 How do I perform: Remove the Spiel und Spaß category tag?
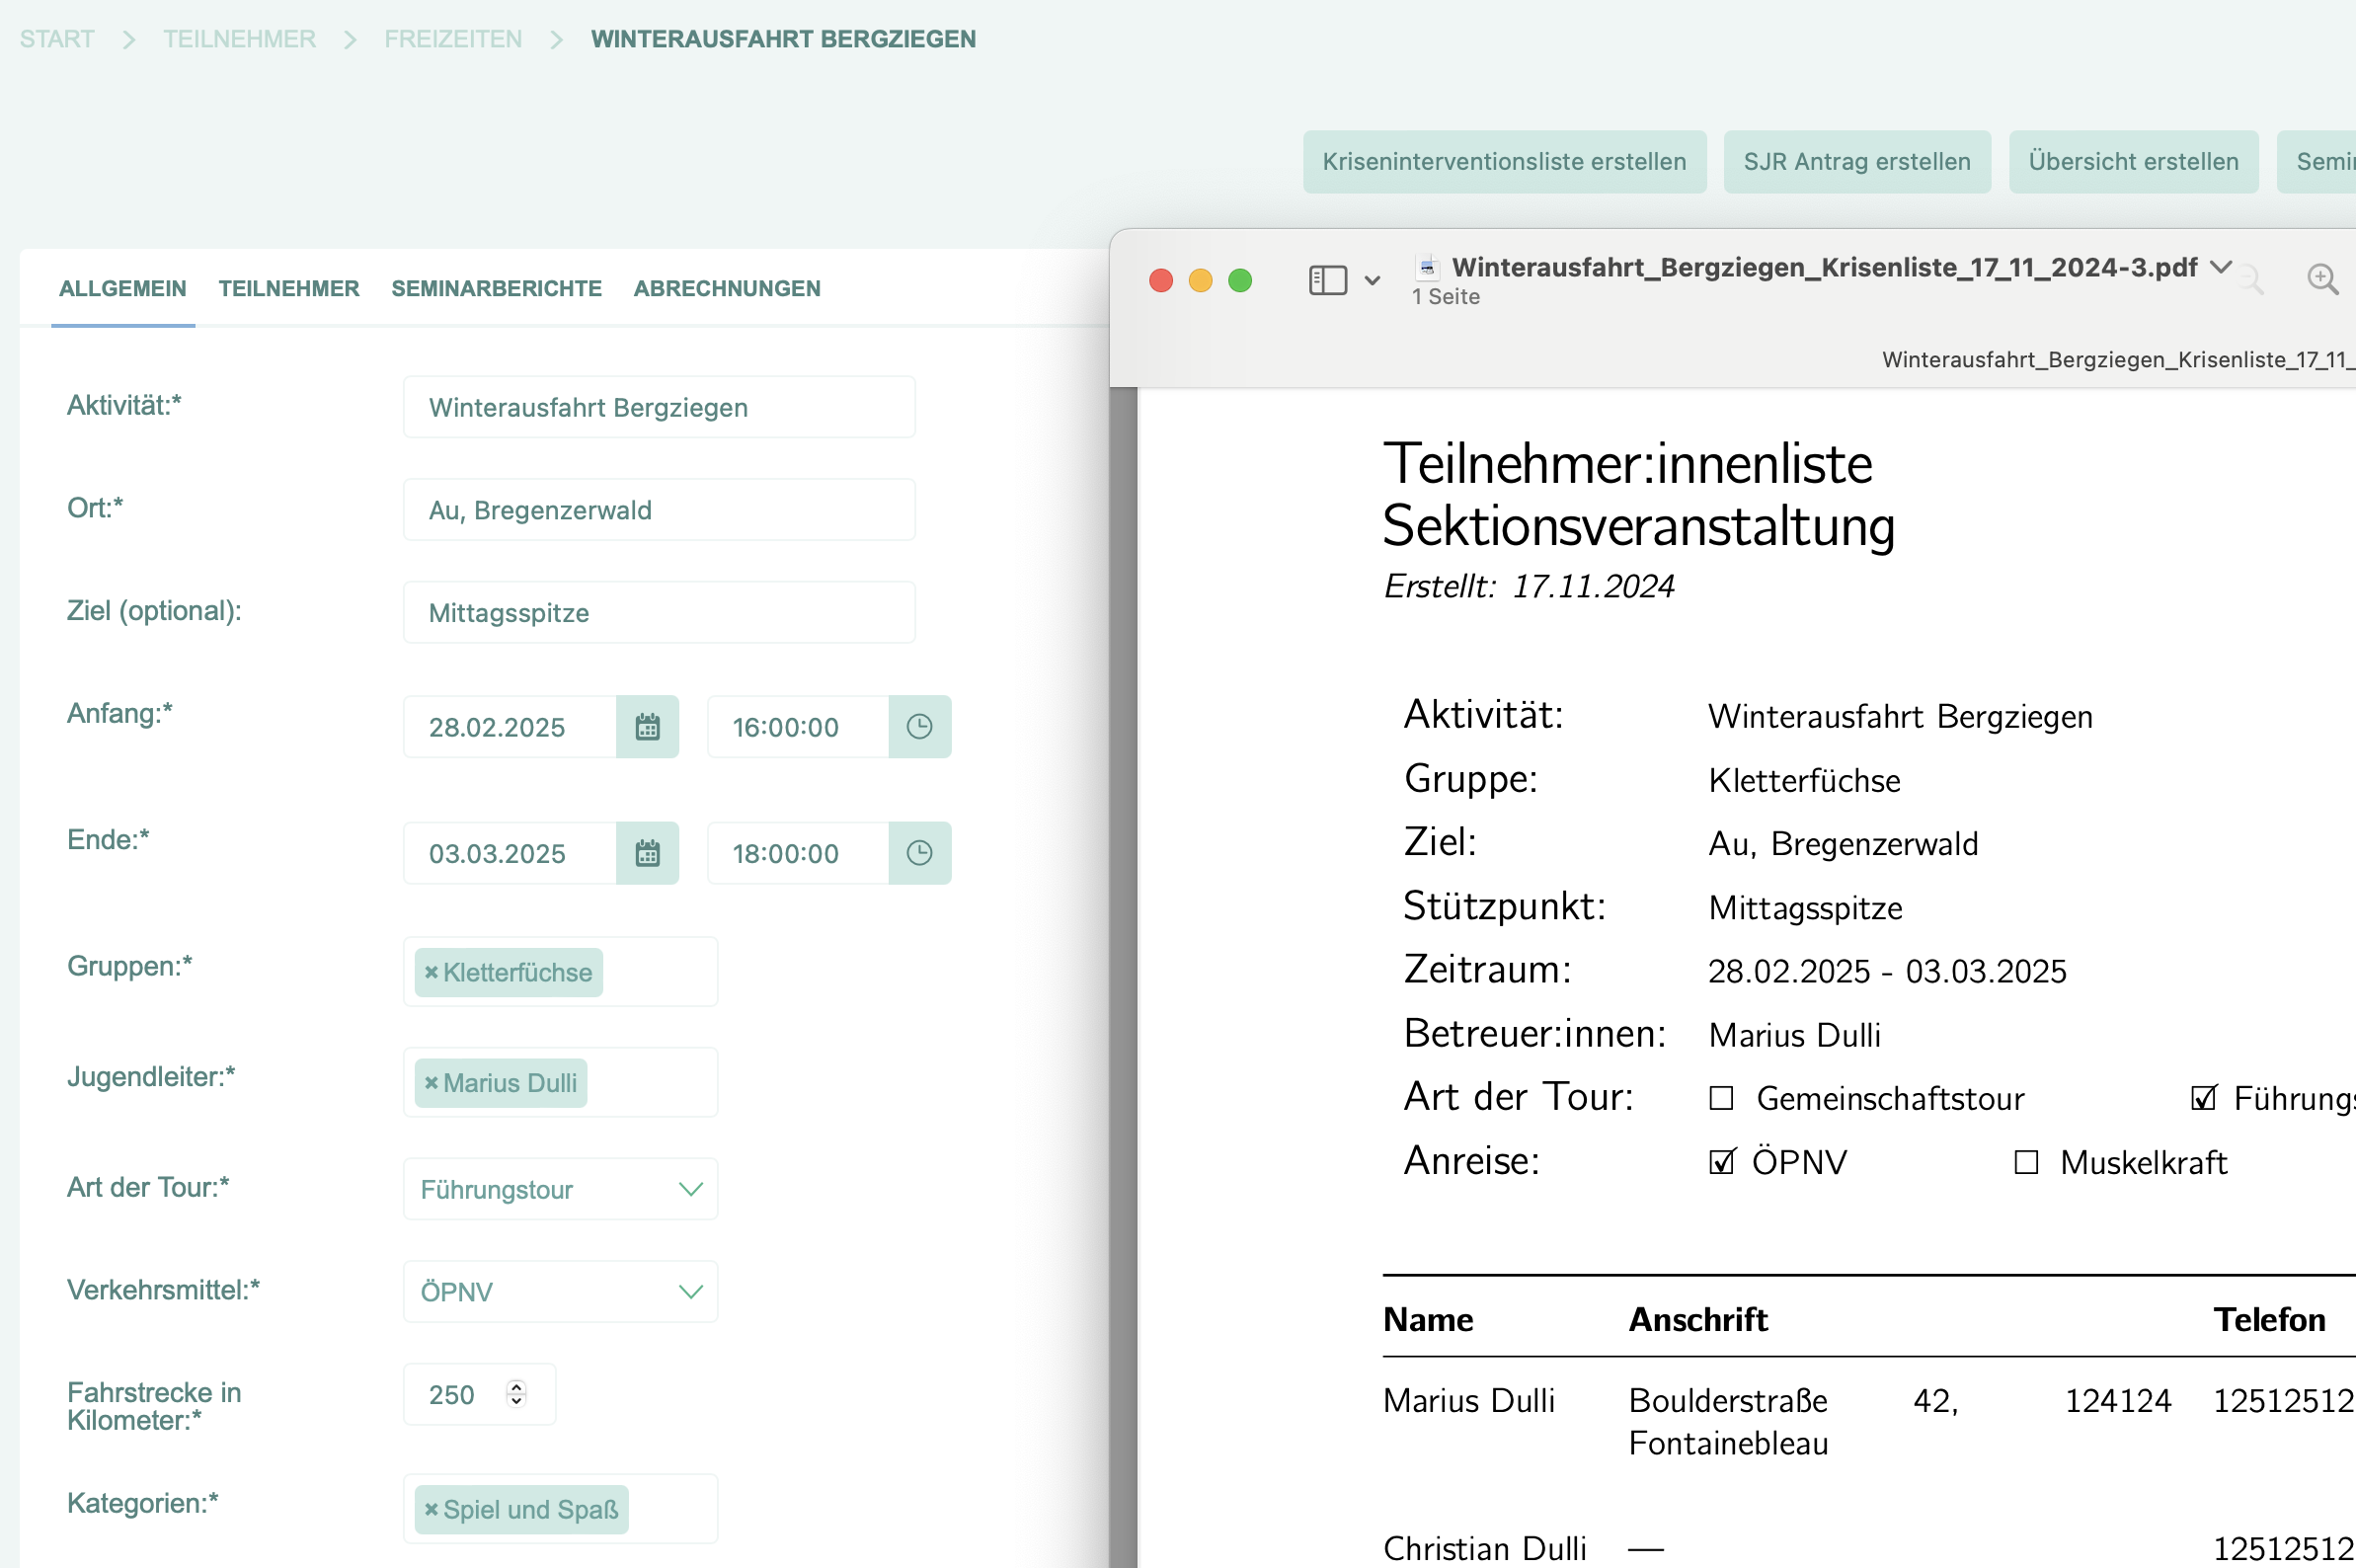click(x=431, y=1509)
